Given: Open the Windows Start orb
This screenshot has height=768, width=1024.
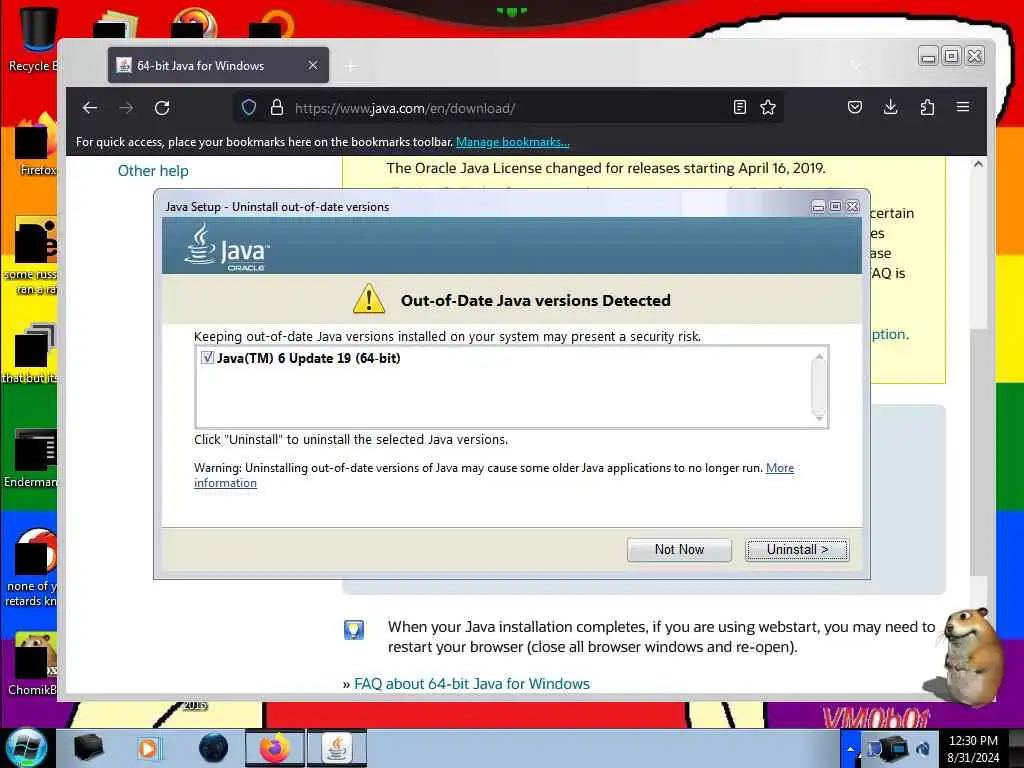Looking at the screenshot, I should click(25, 748).
